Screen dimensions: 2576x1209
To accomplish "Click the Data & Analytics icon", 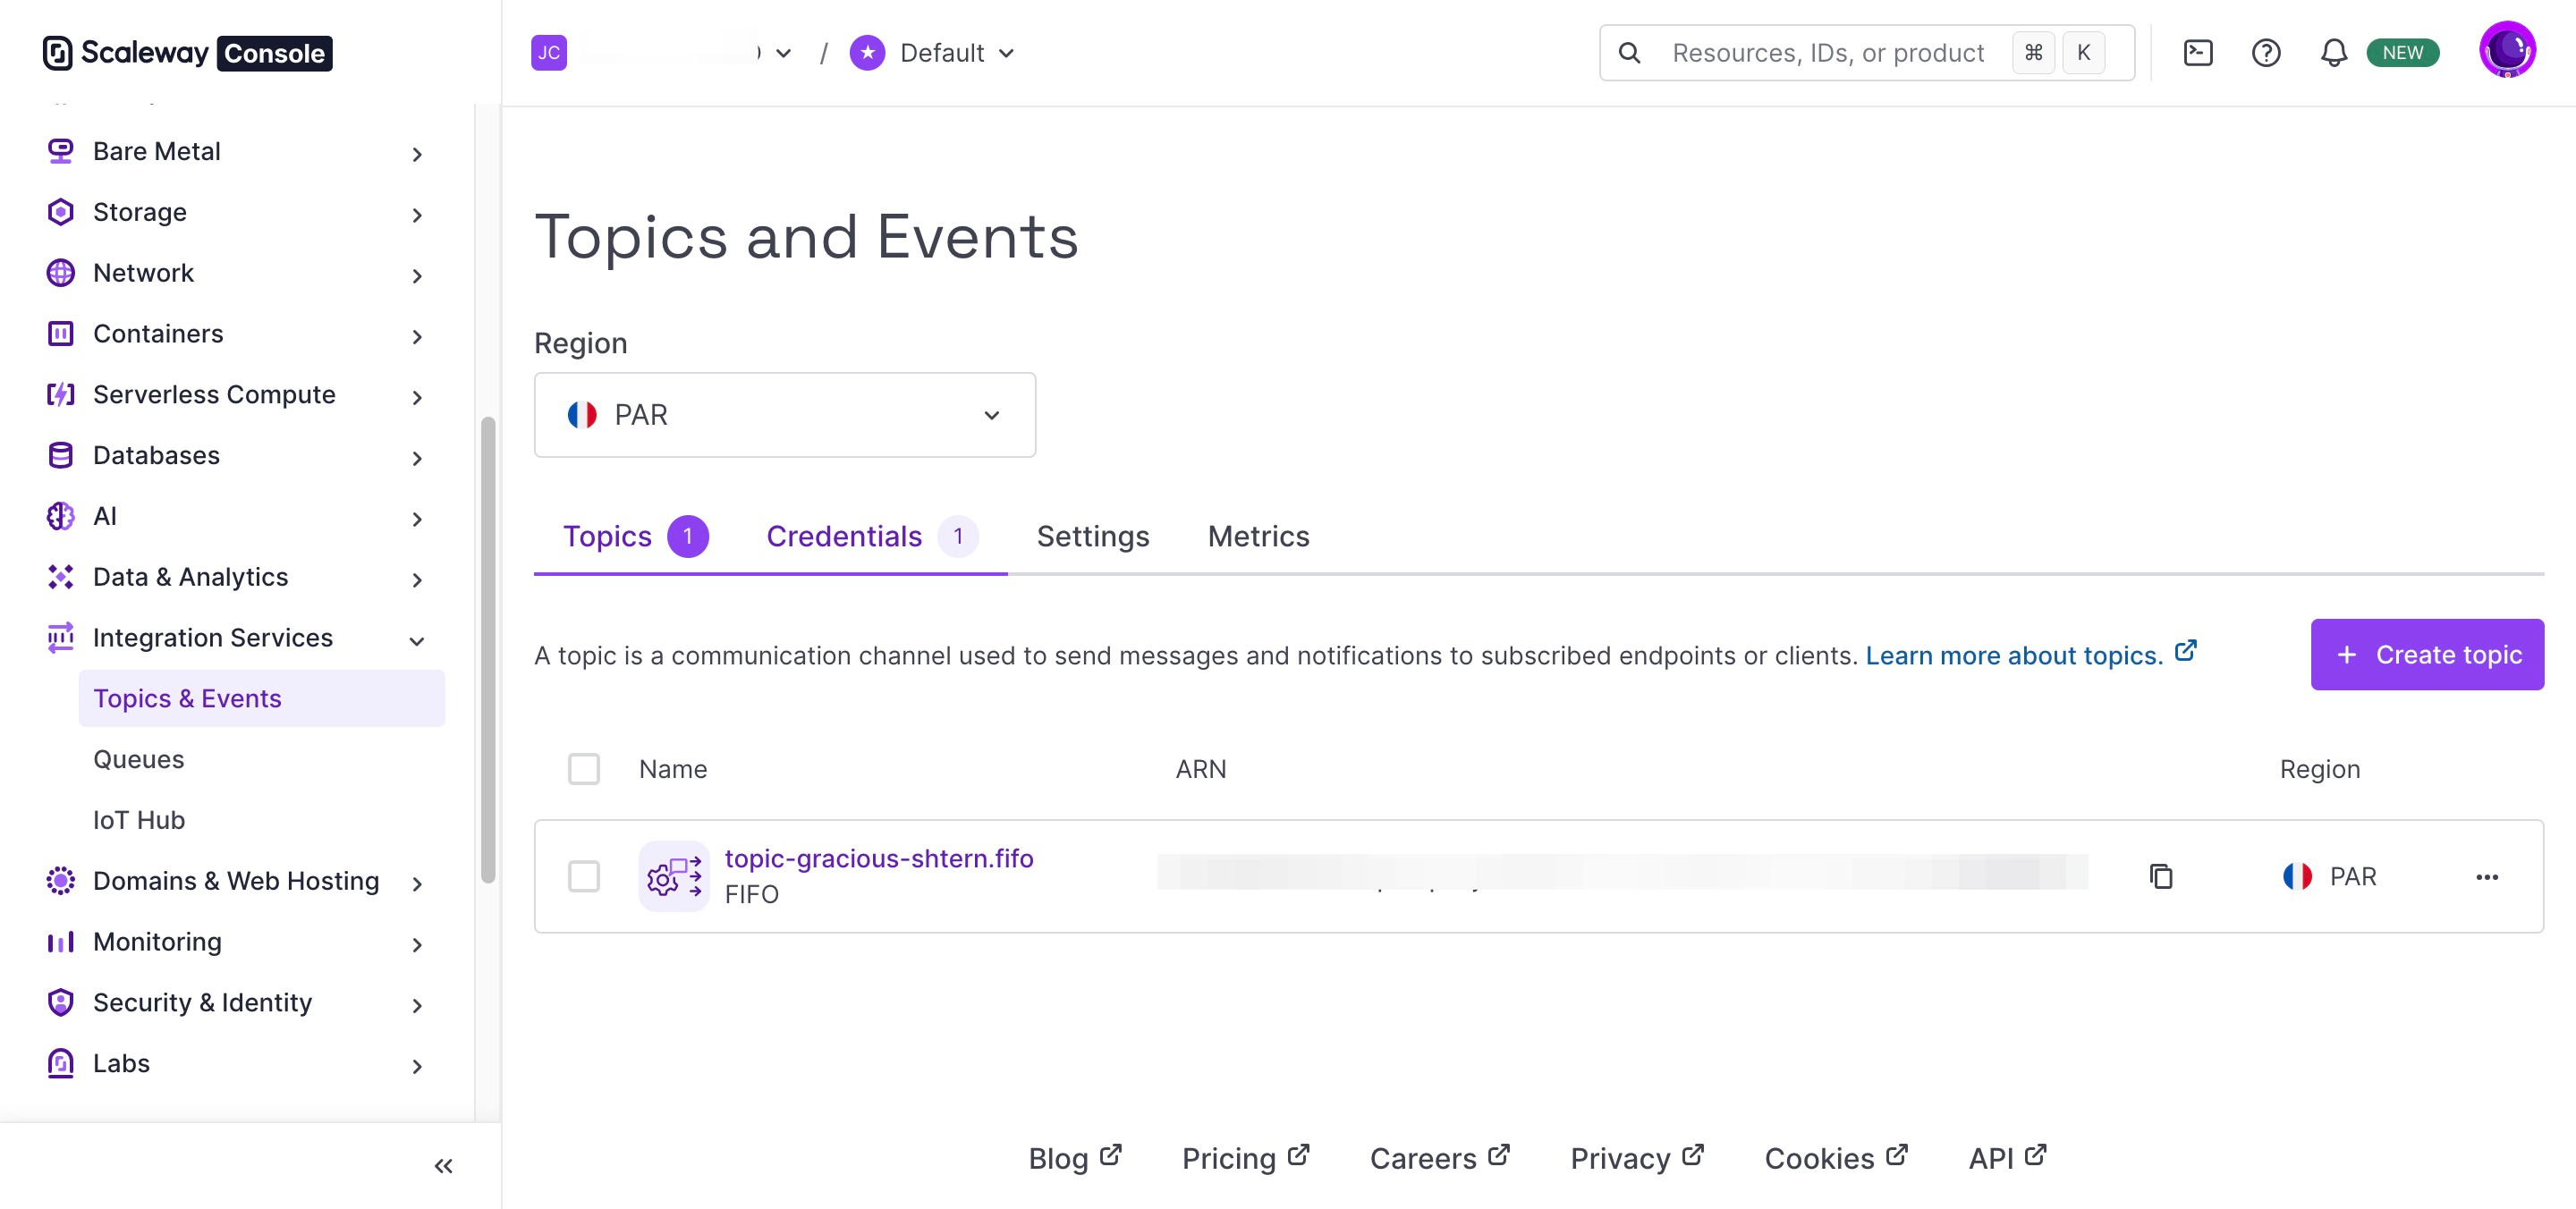I will 61,577.
